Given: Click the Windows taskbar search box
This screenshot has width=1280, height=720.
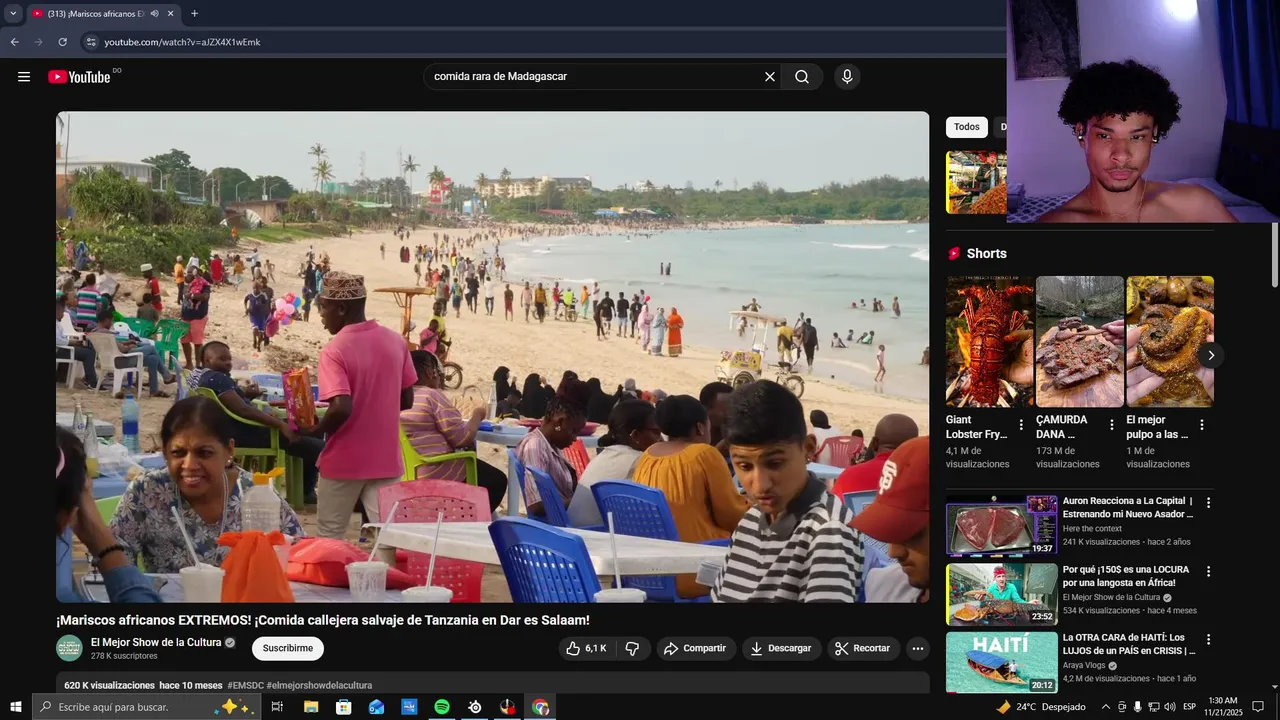Looking at the screenshot, I should pos(148,707).
